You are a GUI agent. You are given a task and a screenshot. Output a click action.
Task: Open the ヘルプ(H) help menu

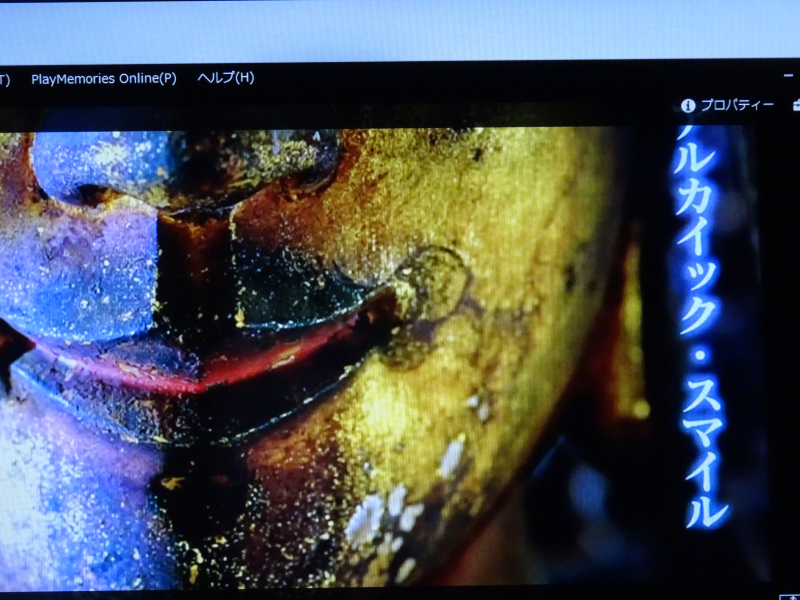coord(226,78)
